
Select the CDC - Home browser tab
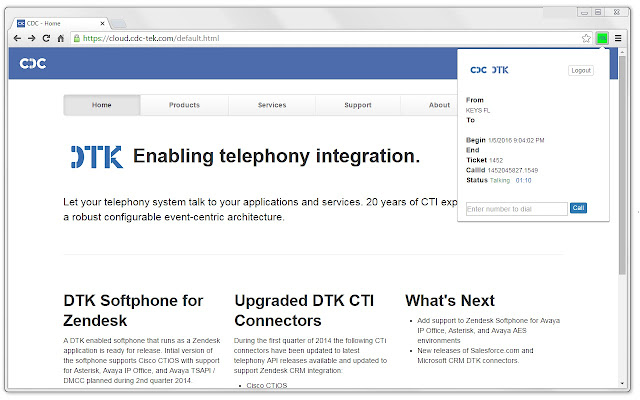59,24
